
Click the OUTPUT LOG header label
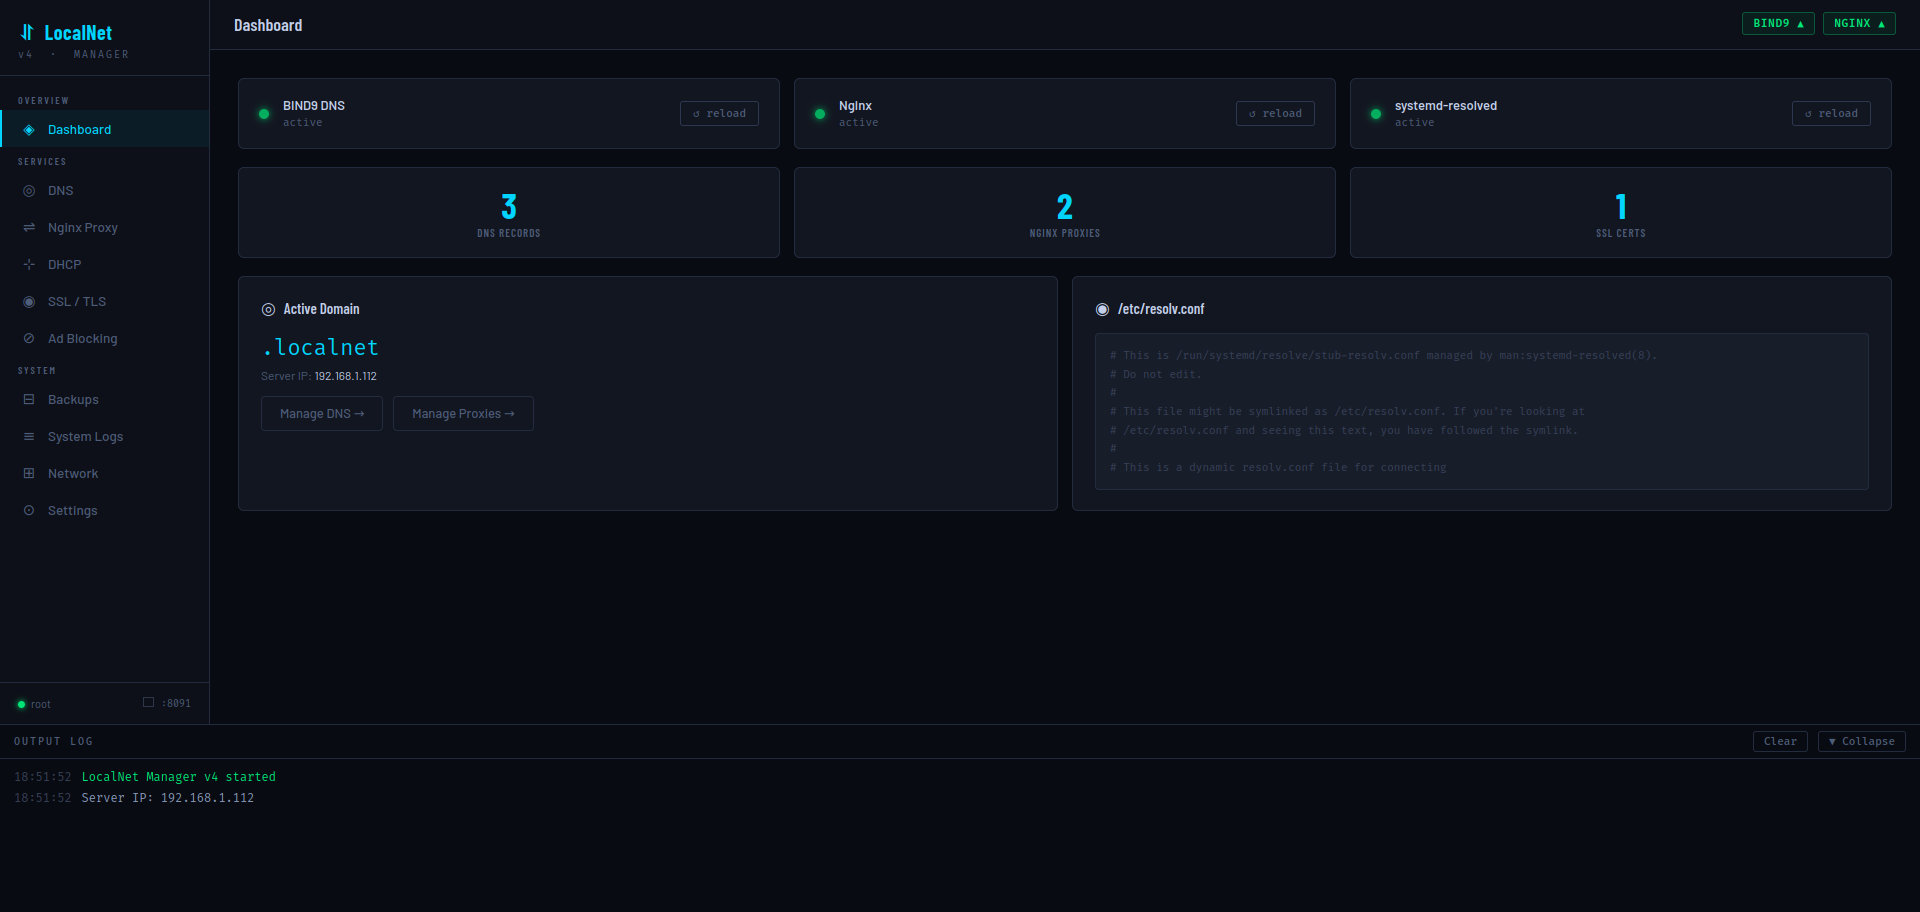(53, 742)
